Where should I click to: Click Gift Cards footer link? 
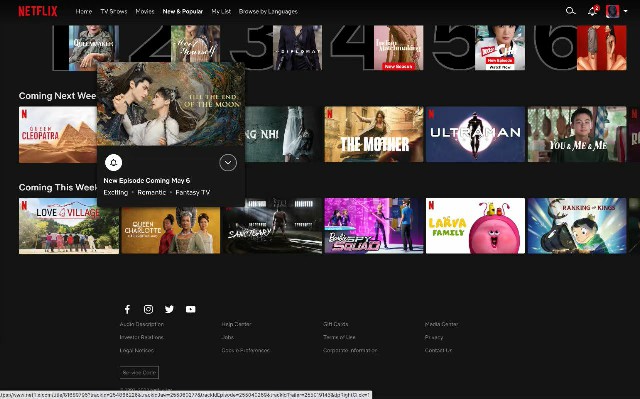(x=336, y=324)
